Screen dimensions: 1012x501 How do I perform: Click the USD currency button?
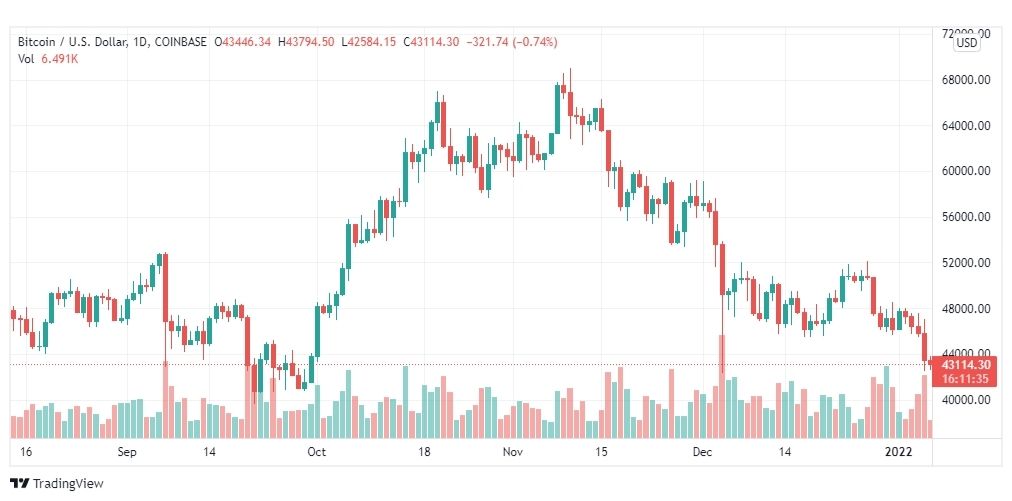pos(966,43)
